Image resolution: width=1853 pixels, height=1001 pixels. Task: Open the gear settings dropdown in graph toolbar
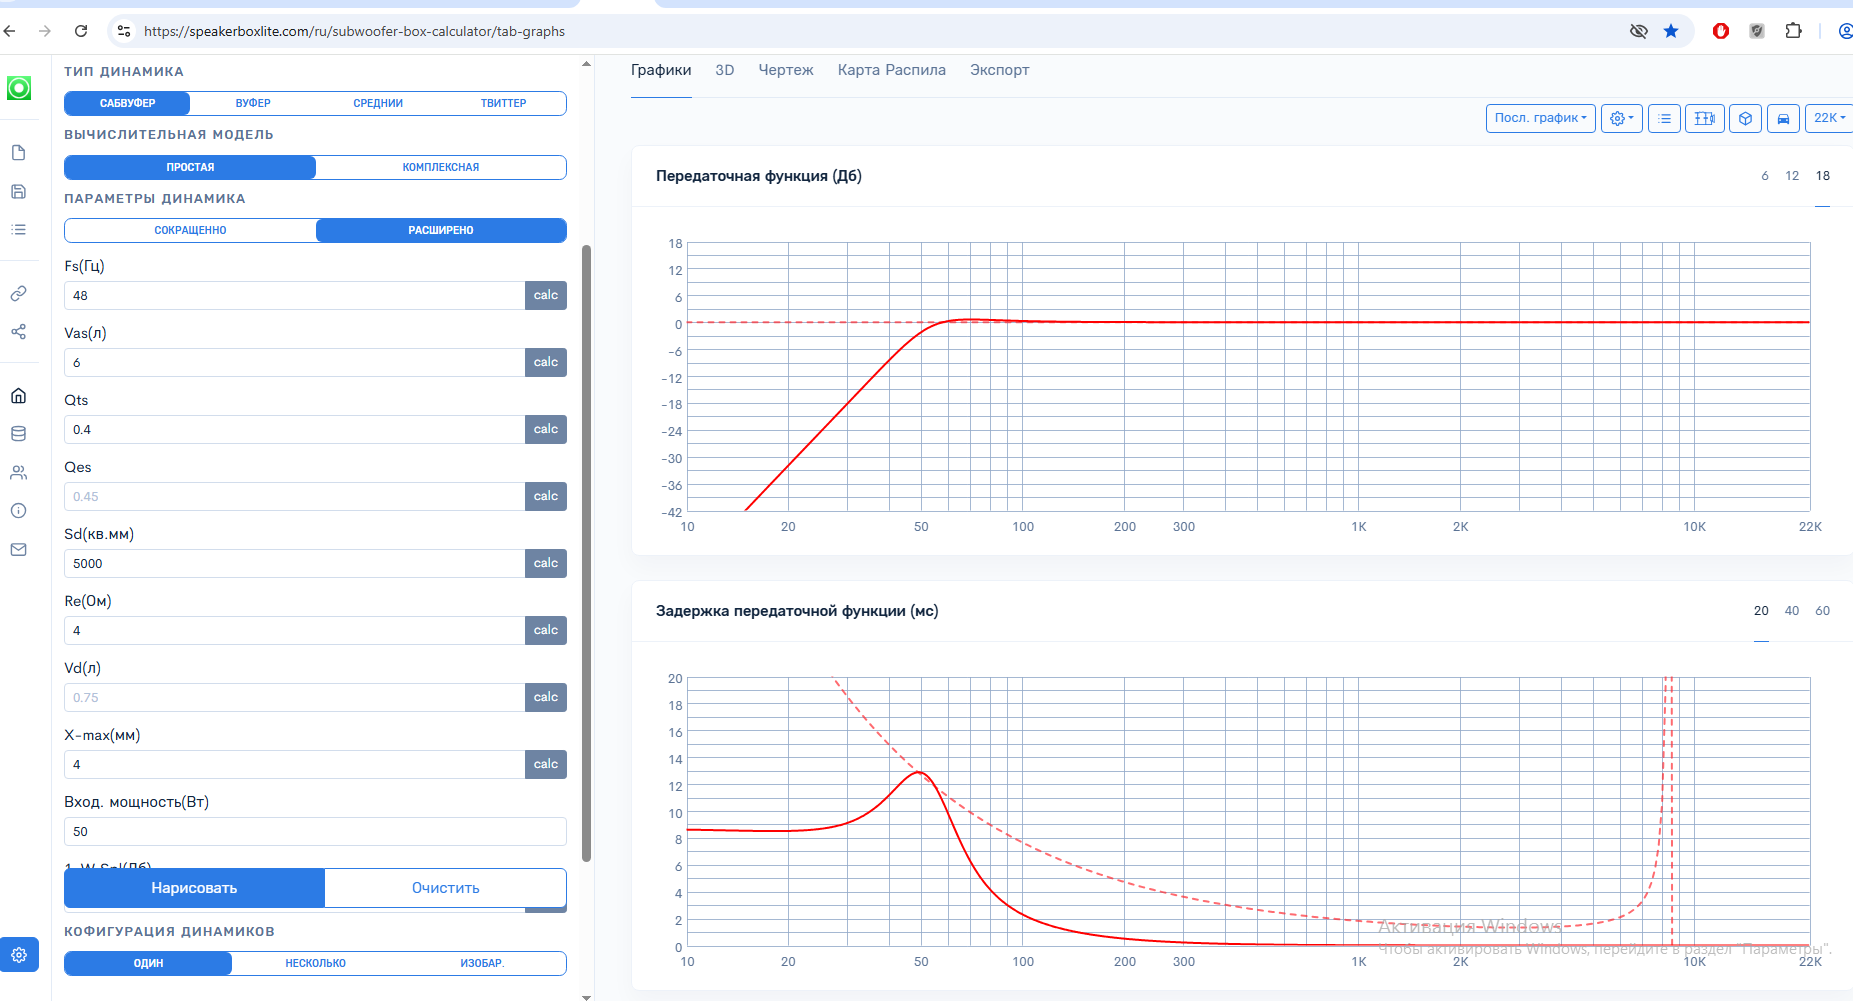[1621, 118]
